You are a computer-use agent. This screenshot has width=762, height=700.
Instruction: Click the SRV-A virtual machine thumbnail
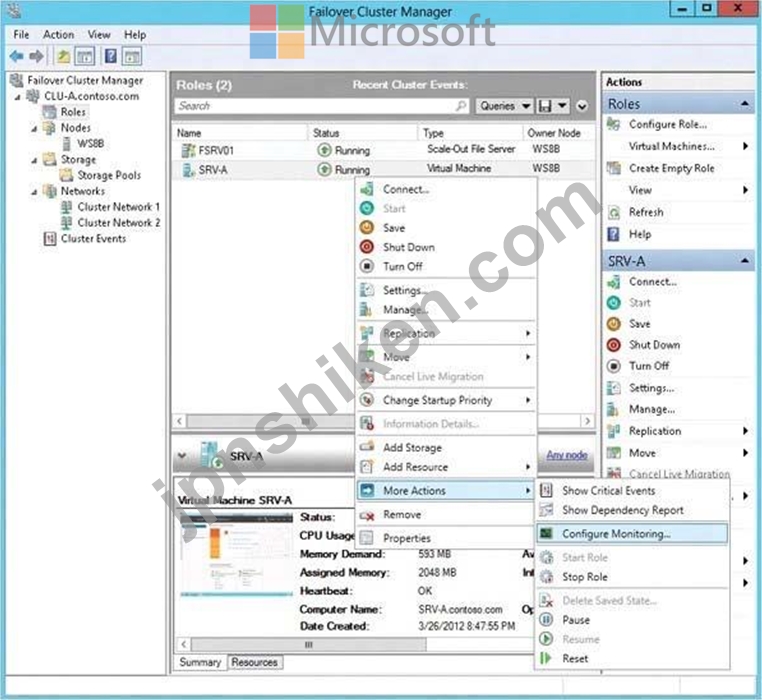click(x=237, y=554)
